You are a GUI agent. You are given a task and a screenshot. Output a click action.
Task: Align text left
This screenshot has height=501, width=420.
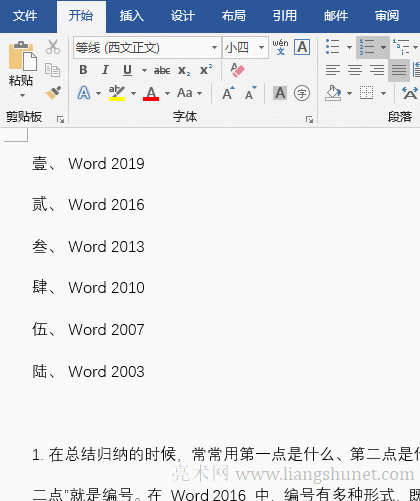333,70
